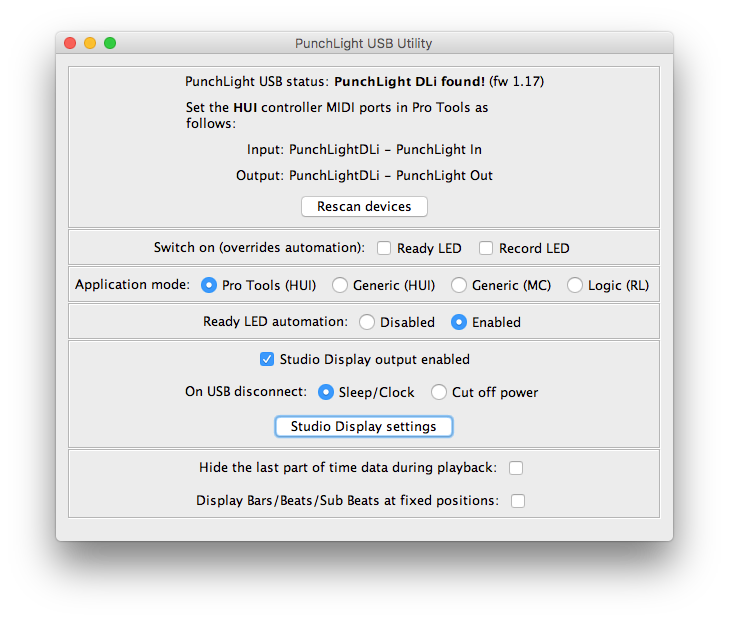Choose Sleep/Clock on USB disconnect
This screenshot has height=621, width=729.
click(326, 392)
